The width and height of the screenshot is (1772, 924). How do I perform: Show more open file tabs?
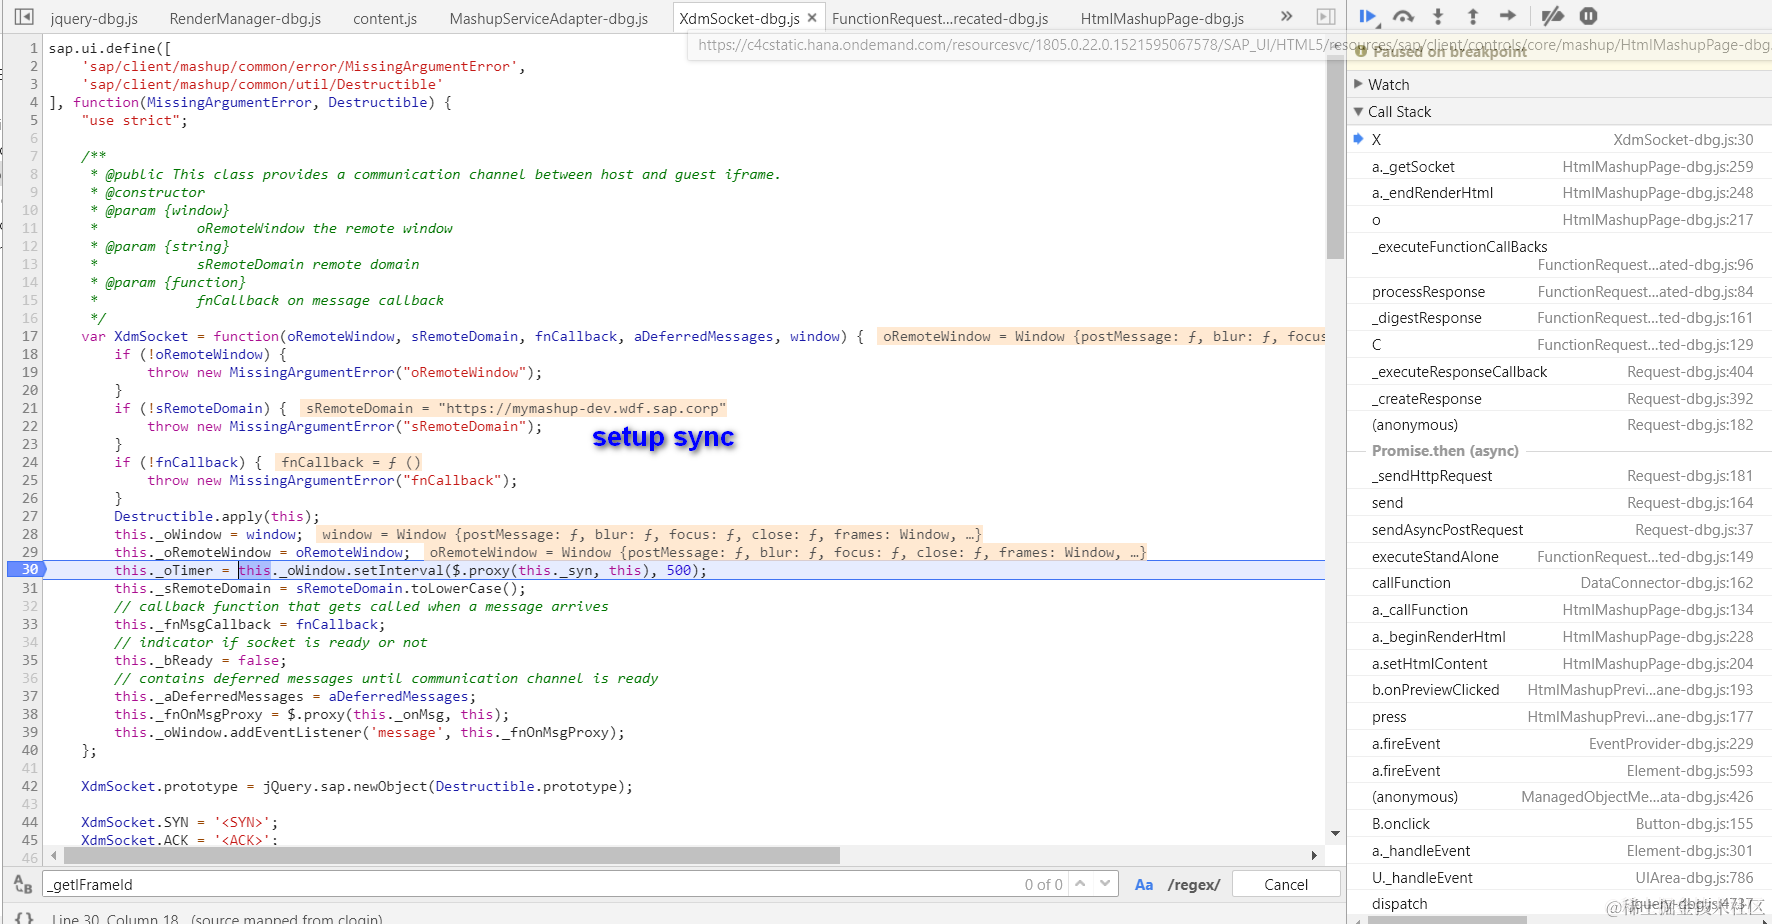pyautogui.click(x=1286, y=17)
